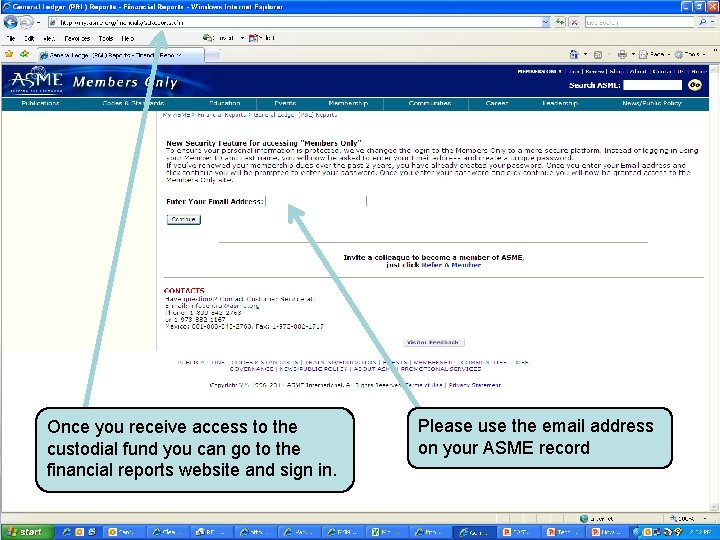Open the Publications nav item
This screenshot has width=720, height=540.
[40, 103]
